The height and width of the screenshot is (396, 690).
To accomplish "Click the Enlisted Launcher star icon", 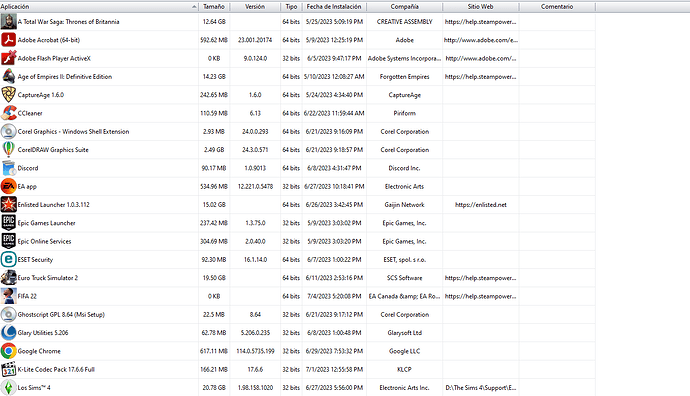I will point(8,205).
